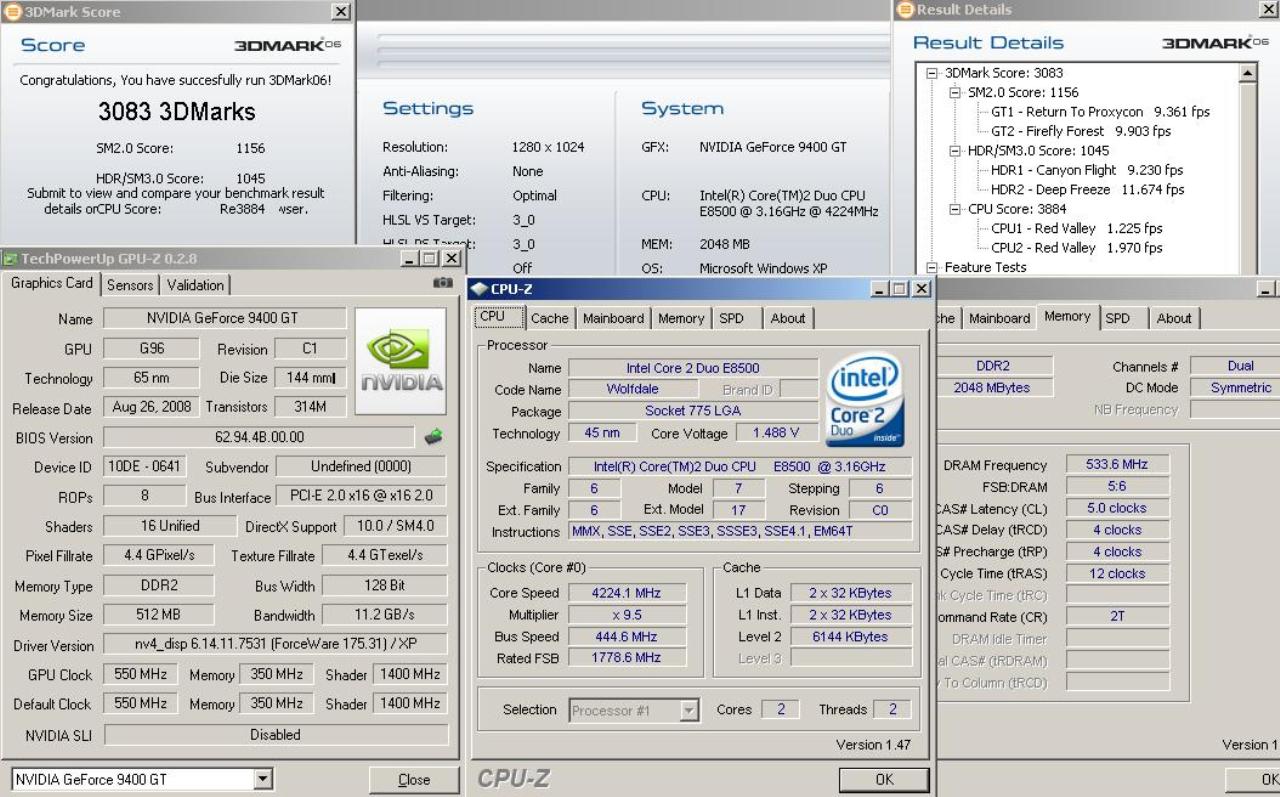The width and height of the screenshot is (1280, 797).
Task: Click the Bus Speed value 444.6 MHz
Action: [x=629, y=637]
